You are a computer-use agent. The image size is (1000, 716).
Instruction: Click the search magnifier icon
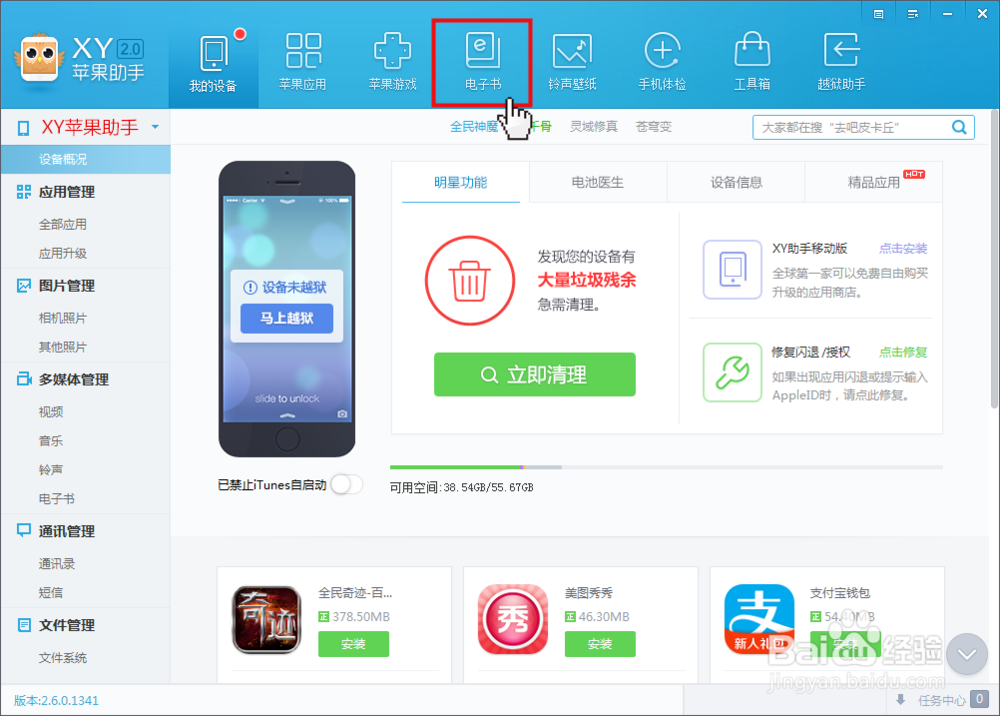[x=959, y=128]
